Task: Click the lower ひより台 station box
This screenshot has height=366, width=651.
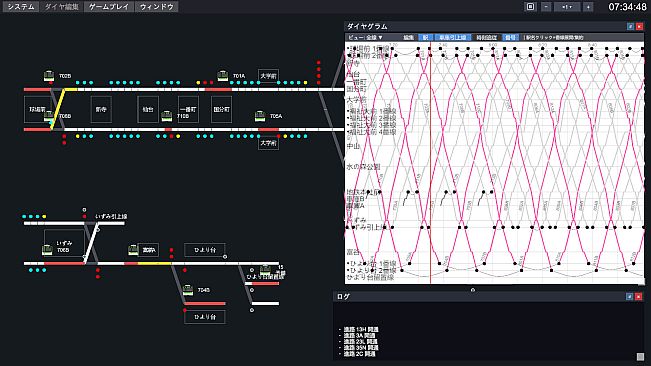Action: click(x=205, y=317)
